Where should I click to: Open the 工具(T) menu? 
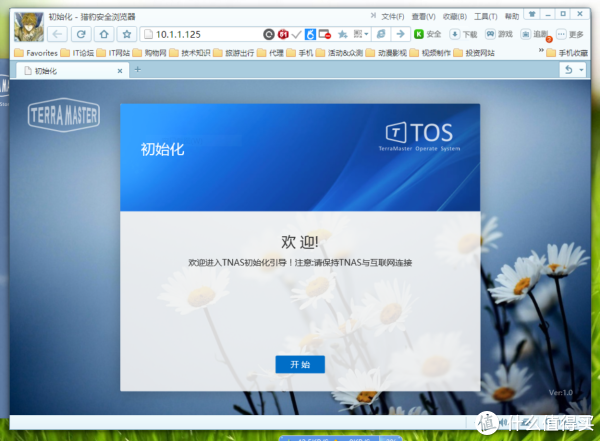[486, 16]
